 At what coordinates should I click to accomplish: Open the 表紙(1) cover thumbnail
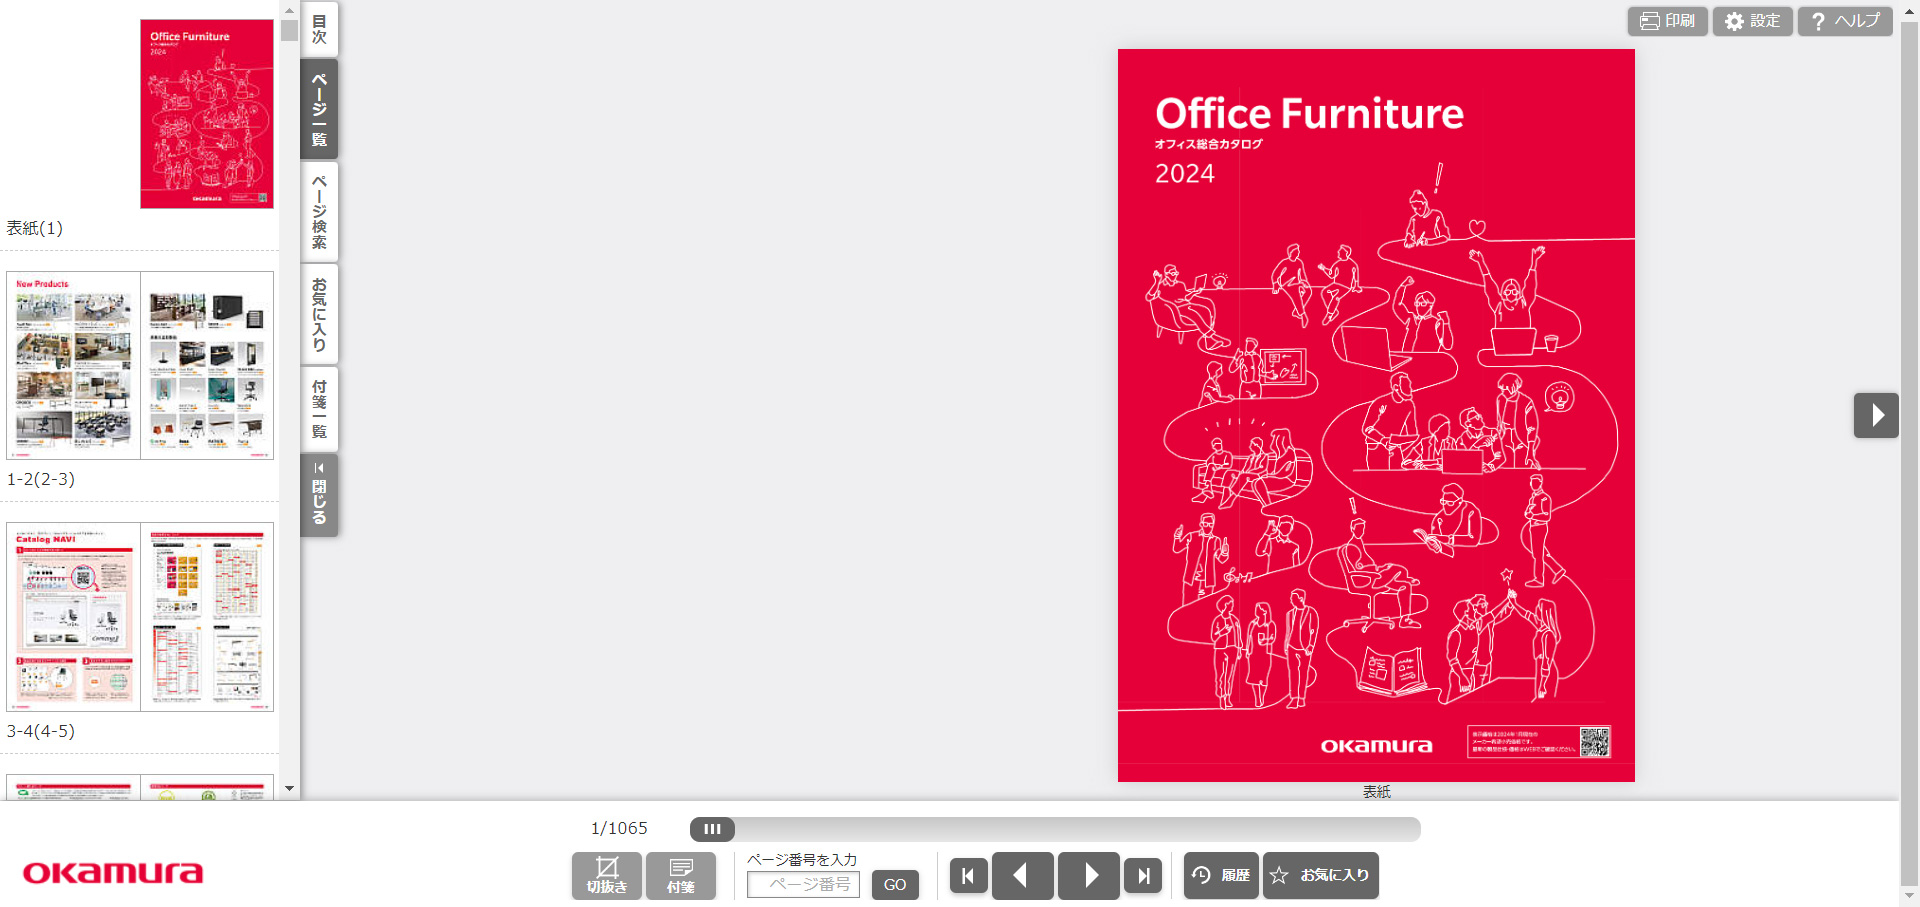[207, 114]
